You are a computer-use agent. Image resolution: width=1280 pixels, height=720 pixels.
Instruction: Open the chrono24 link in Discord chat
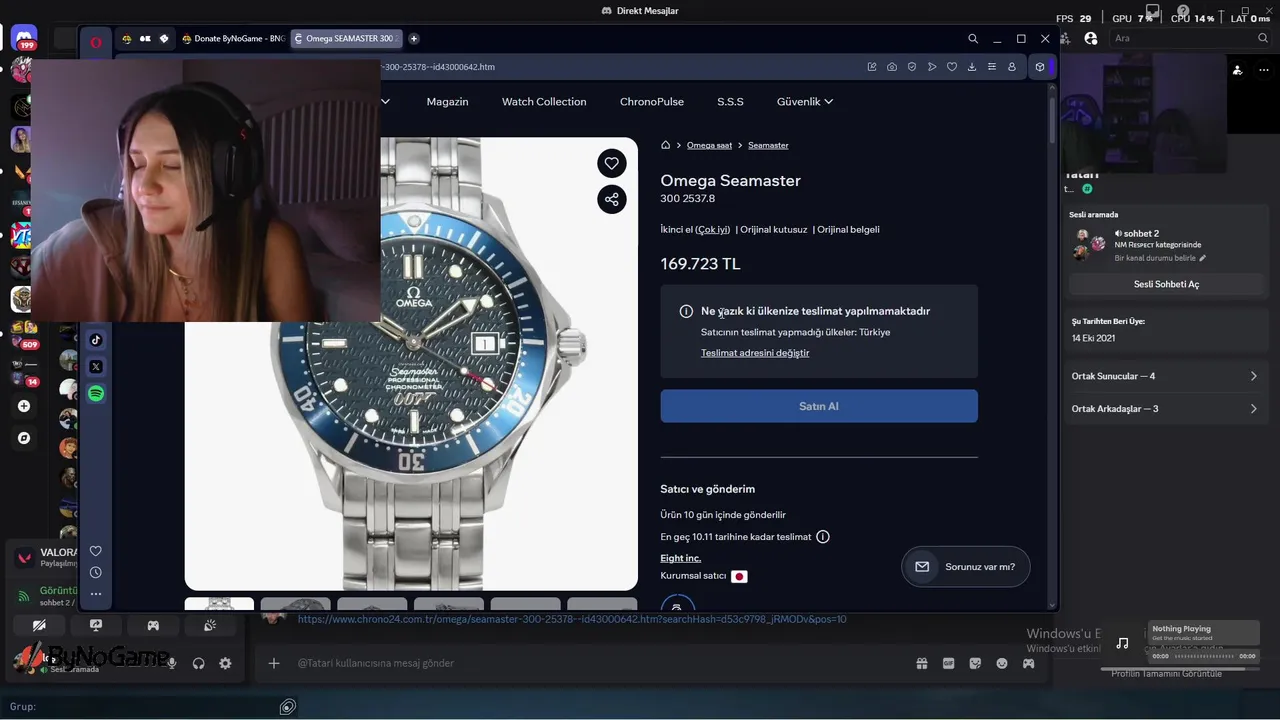(572, 619)
